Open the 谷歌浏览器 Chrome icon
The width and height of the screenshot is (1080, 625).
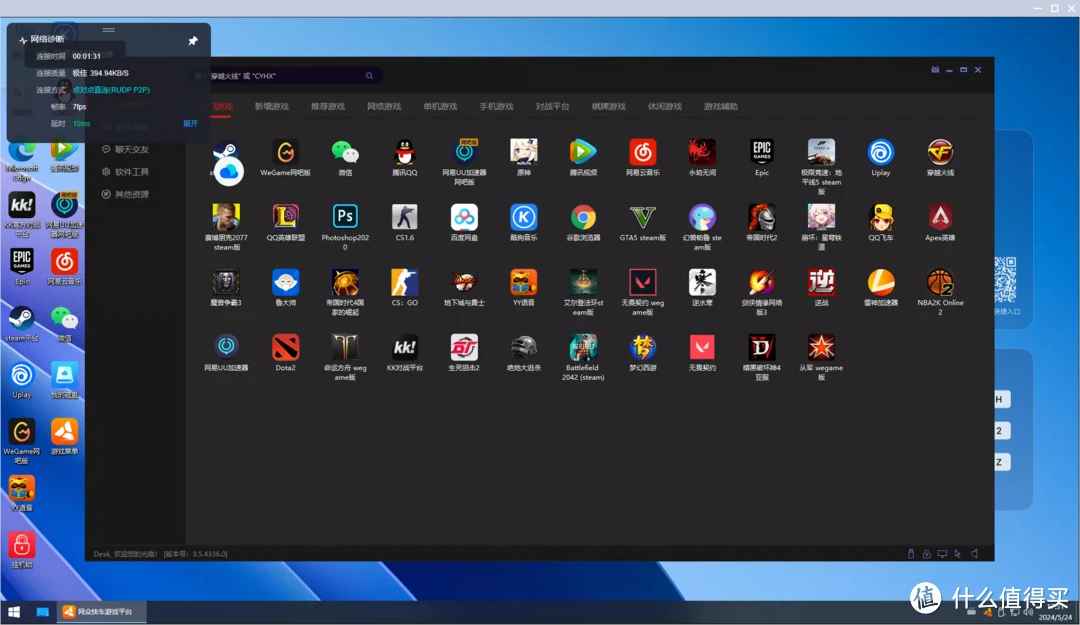[583, 217]
